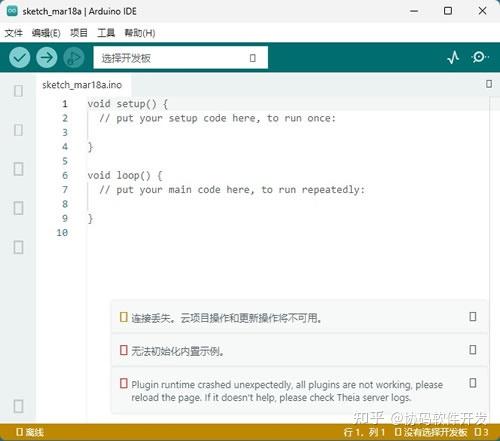Click the Verify checkmark button
Image resolution: width=500 pixels, height=441 pixels.
(20, 58)
